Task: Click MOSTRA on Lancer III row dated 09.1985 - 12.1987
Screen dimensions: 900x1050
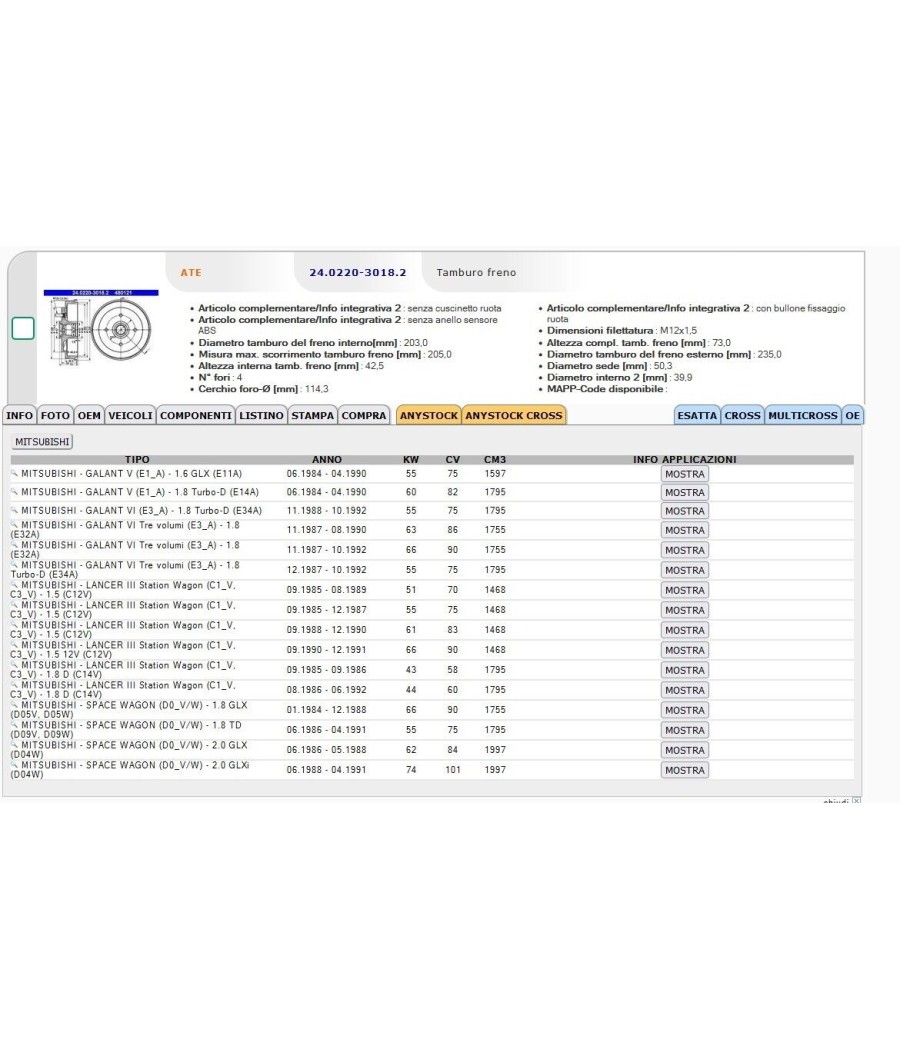Action: tap(684, 611)
